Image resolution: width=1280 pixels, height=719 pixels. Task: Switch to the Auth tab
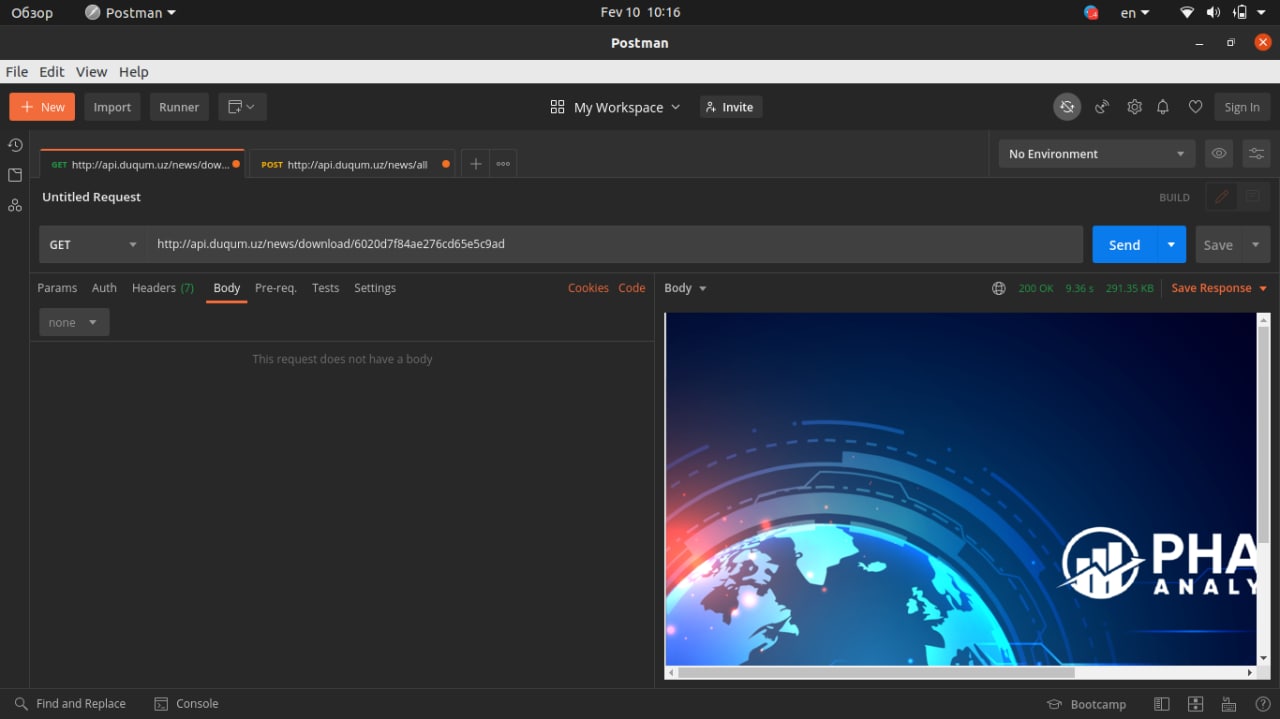tap(104, 288)
